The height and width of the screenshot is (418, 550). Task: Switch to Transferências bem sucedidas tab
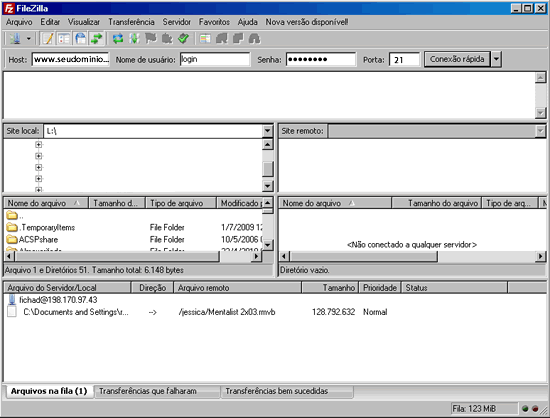click(287, 391)
